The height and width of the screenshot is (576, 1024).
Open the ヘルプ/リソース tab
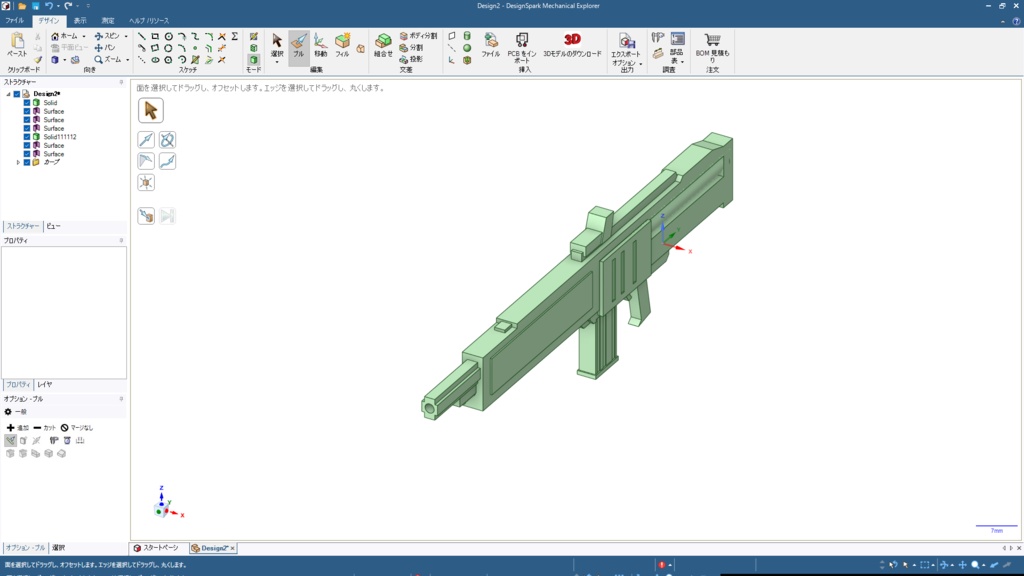[149, 21]
